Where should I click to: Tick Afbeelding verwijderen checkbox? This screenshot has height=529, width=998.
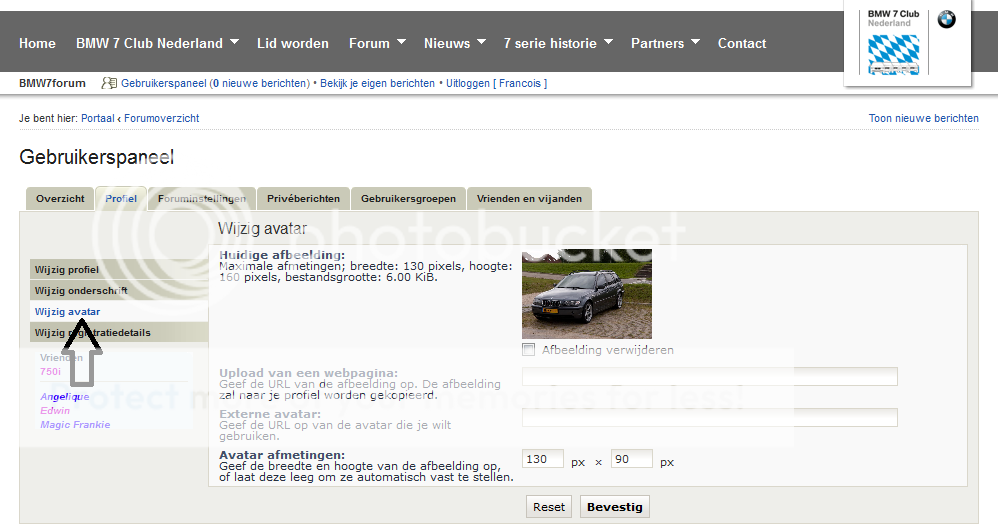(x=528, y=349)
